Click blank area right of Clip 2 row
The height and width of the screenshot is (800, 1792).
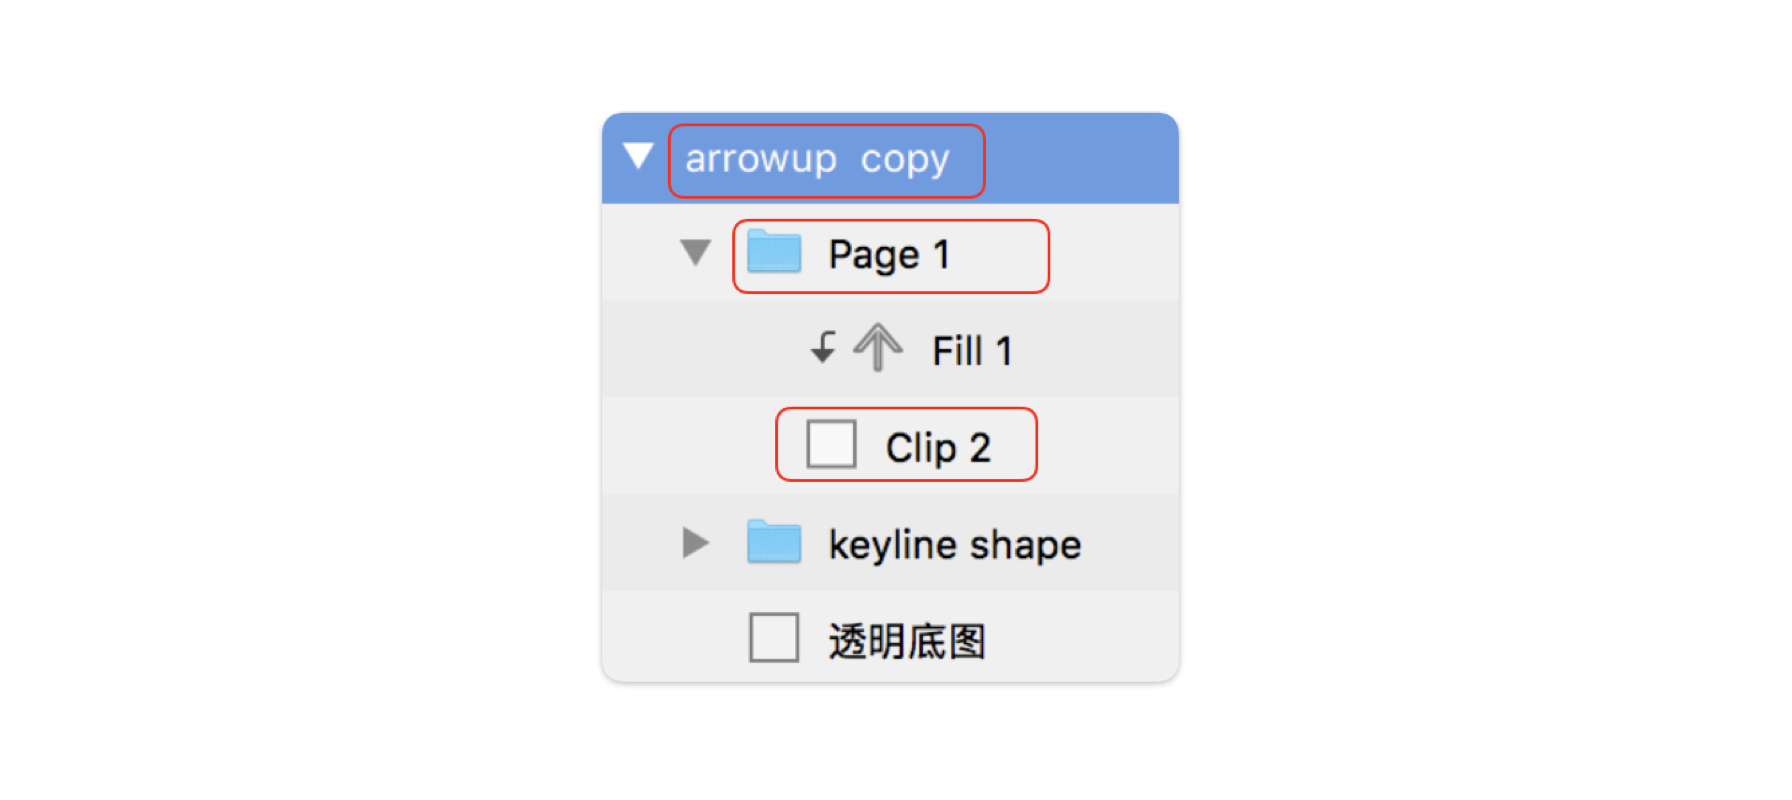click(x=1110, y=446)
